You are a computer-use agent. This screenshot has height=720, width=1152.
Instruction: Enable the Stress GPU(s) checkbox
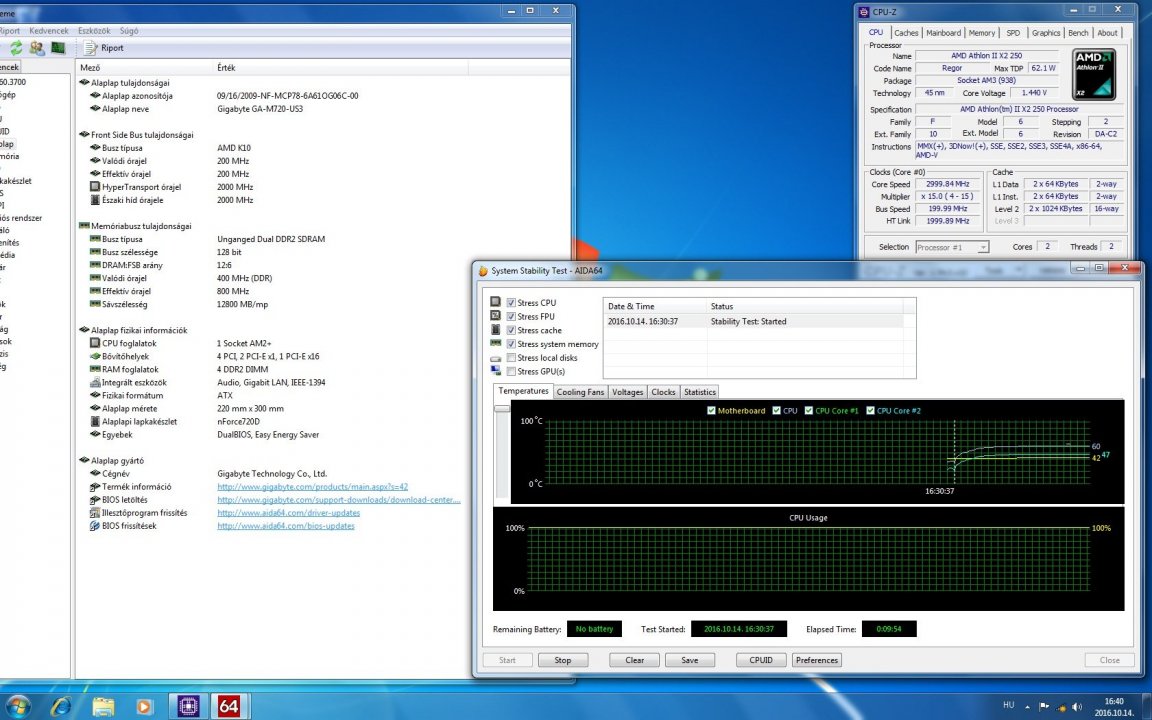[x=511, y=372]
